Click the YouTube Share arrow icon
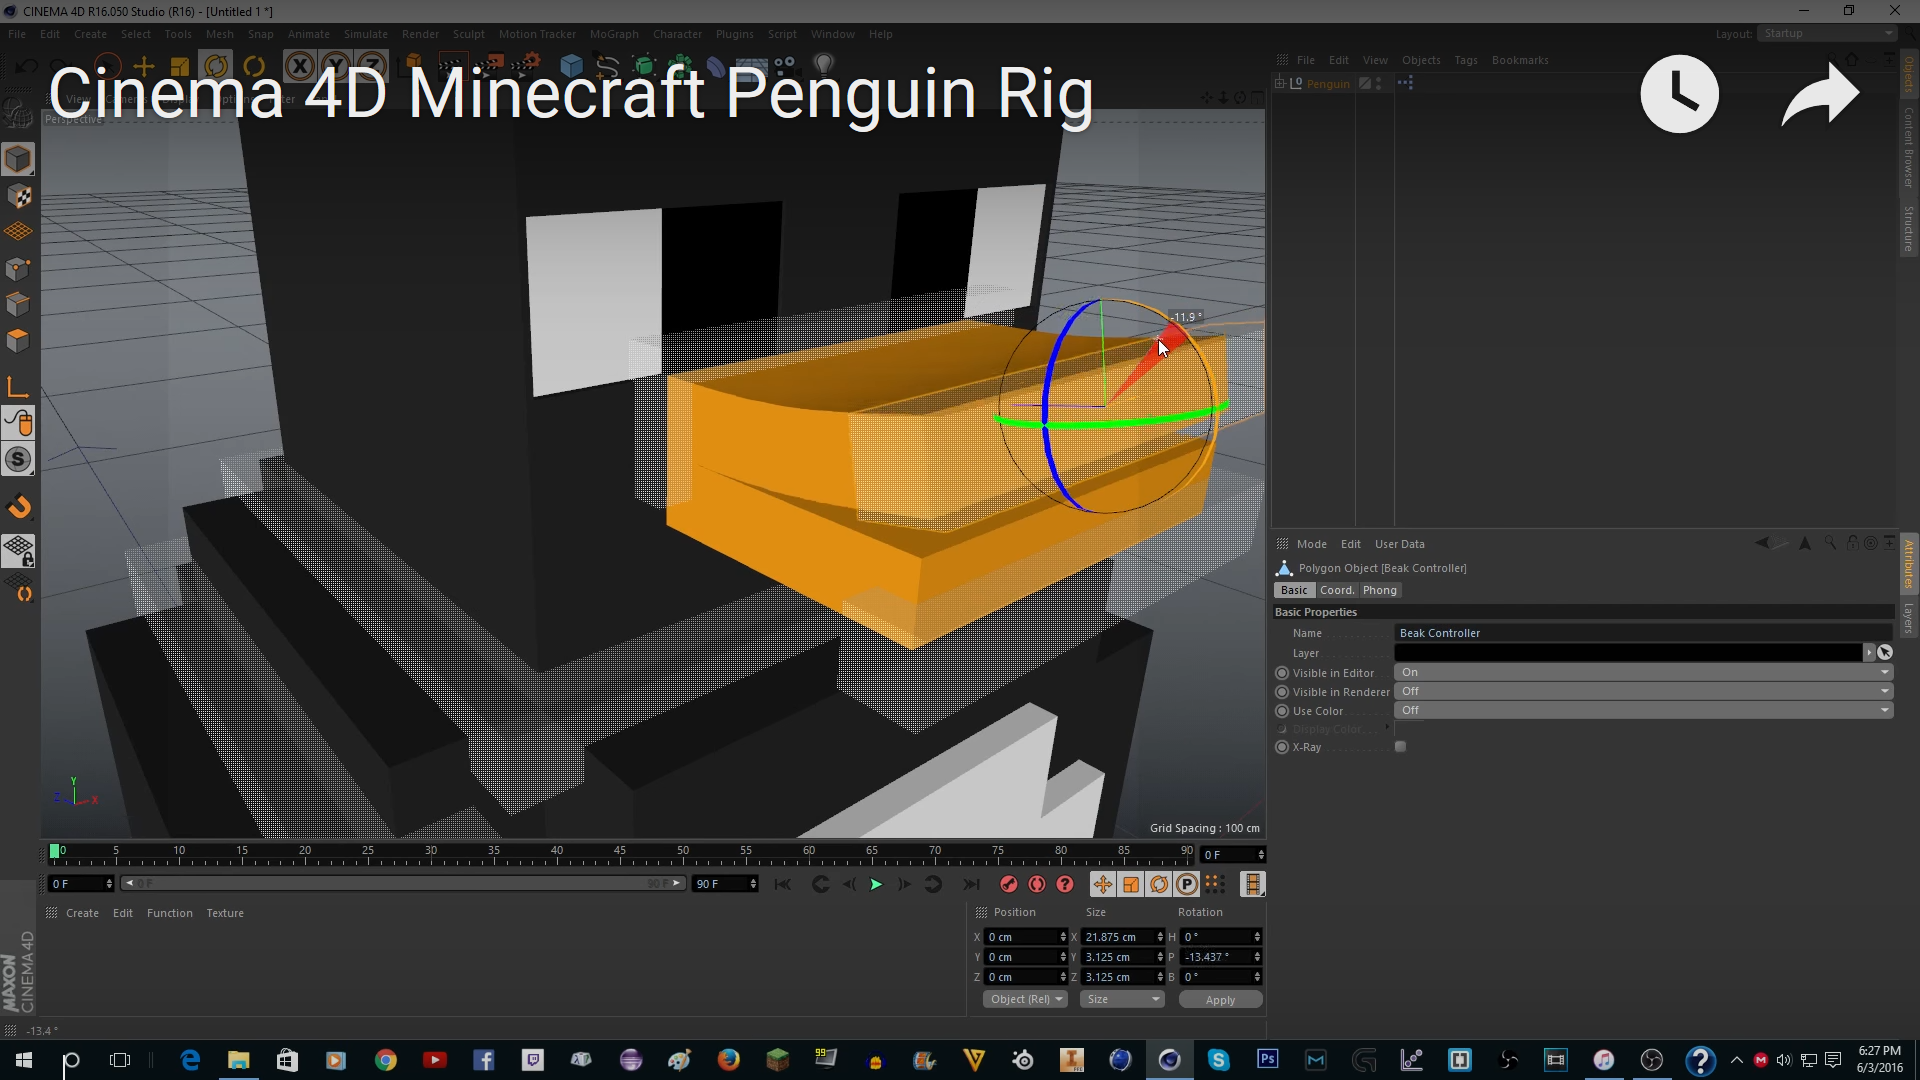Image resolution: width=1920 pixels, height=1080 pixels. 1820,94
